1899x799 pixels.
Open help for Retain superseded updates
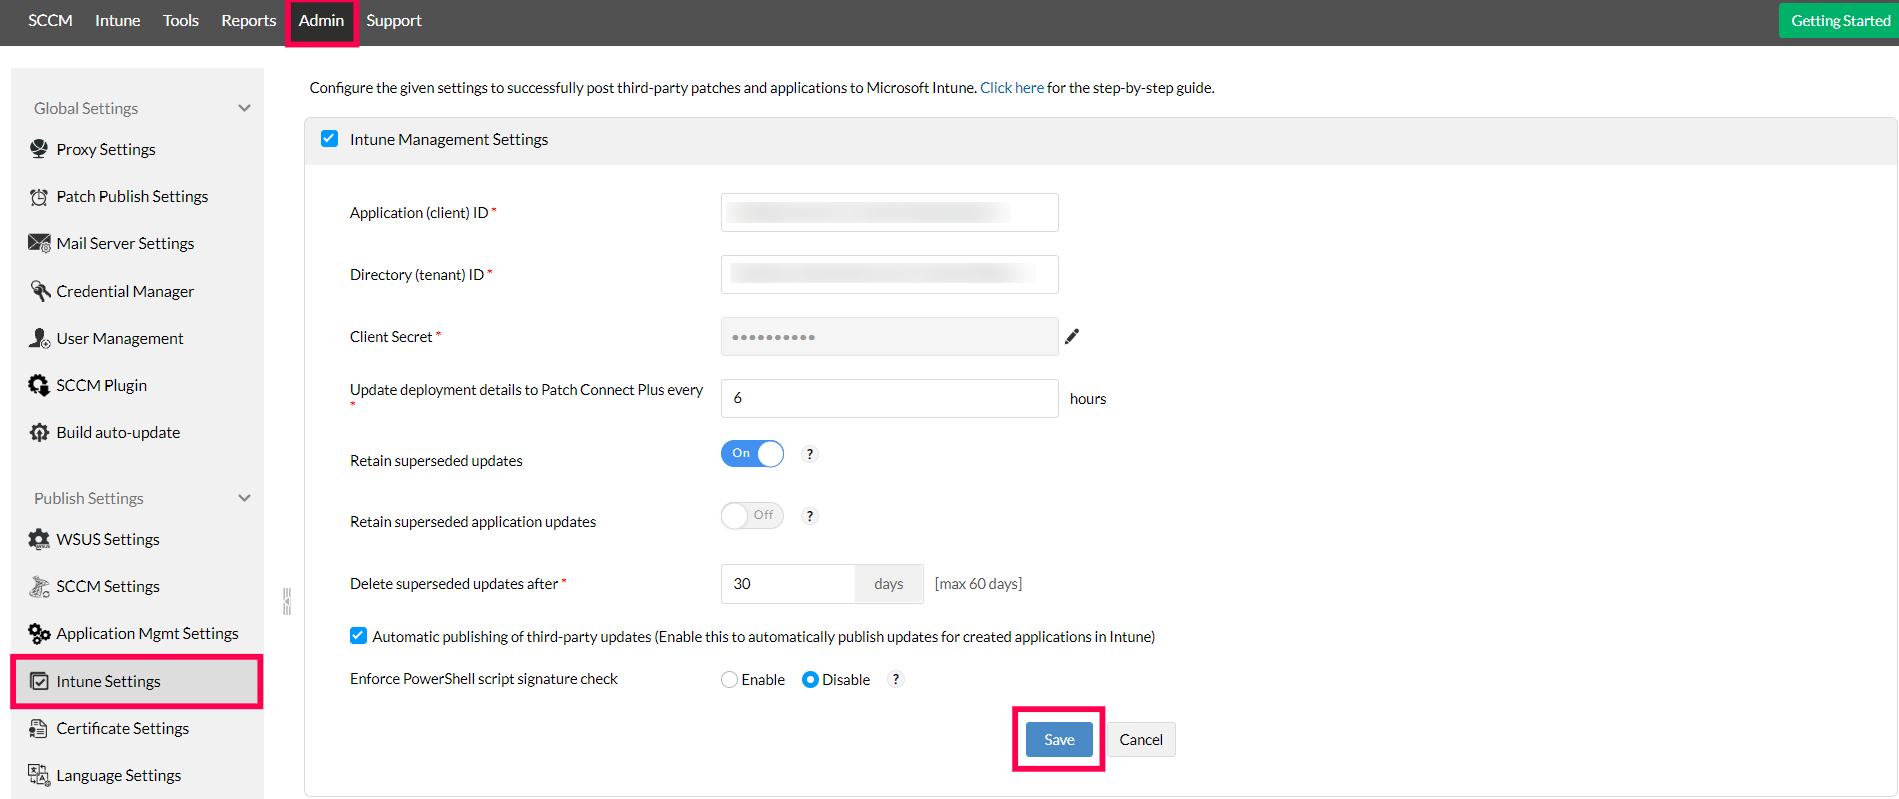(810, 454)
